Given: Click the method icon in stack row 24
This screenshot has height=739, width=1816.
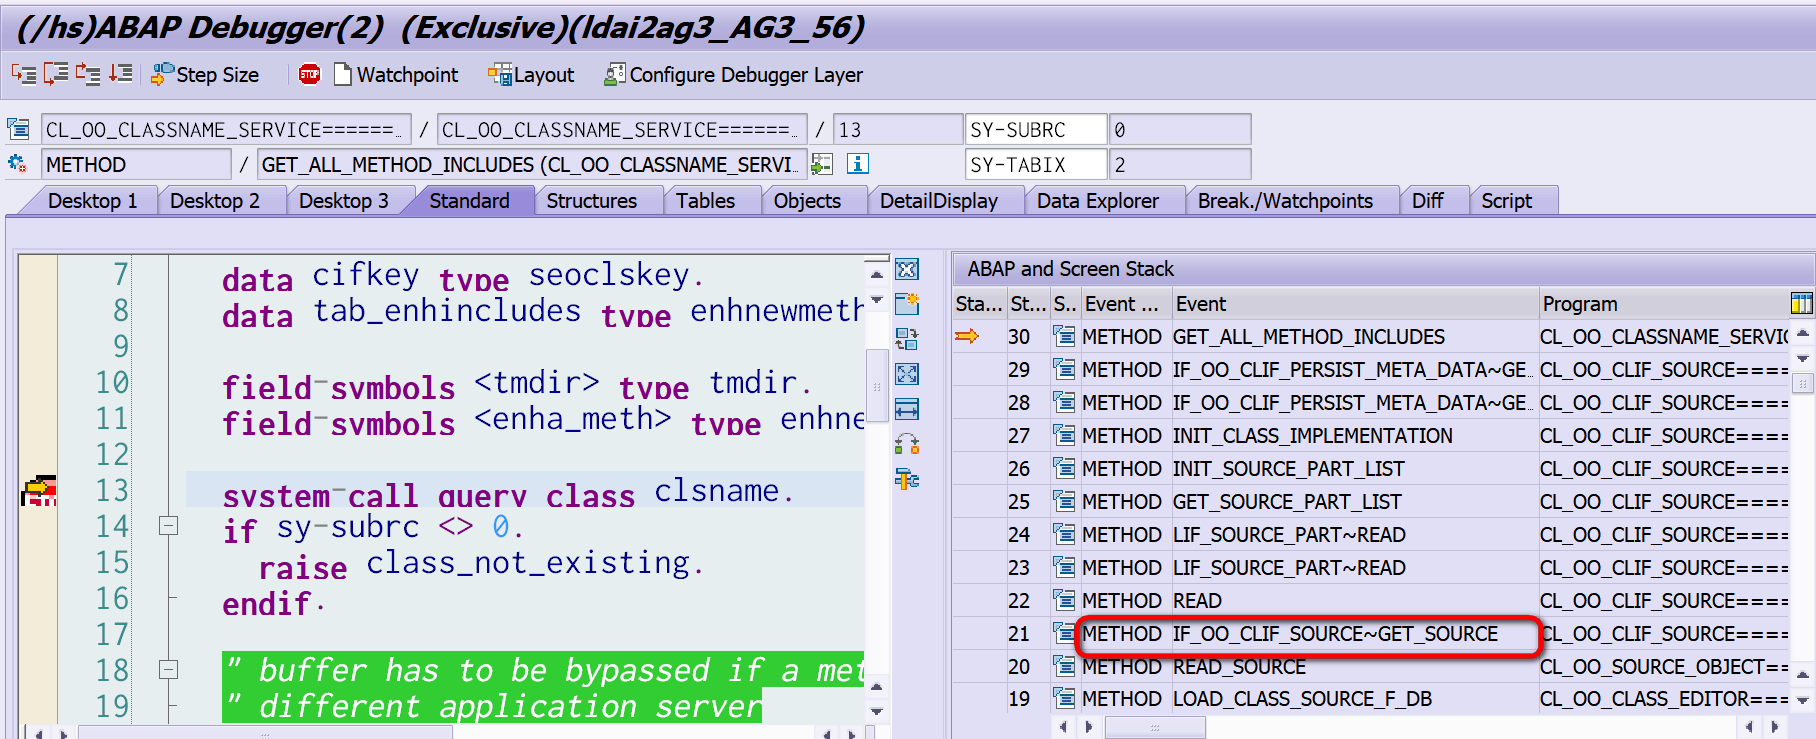Looking at the screenshot, I should tap(1065, 534).
